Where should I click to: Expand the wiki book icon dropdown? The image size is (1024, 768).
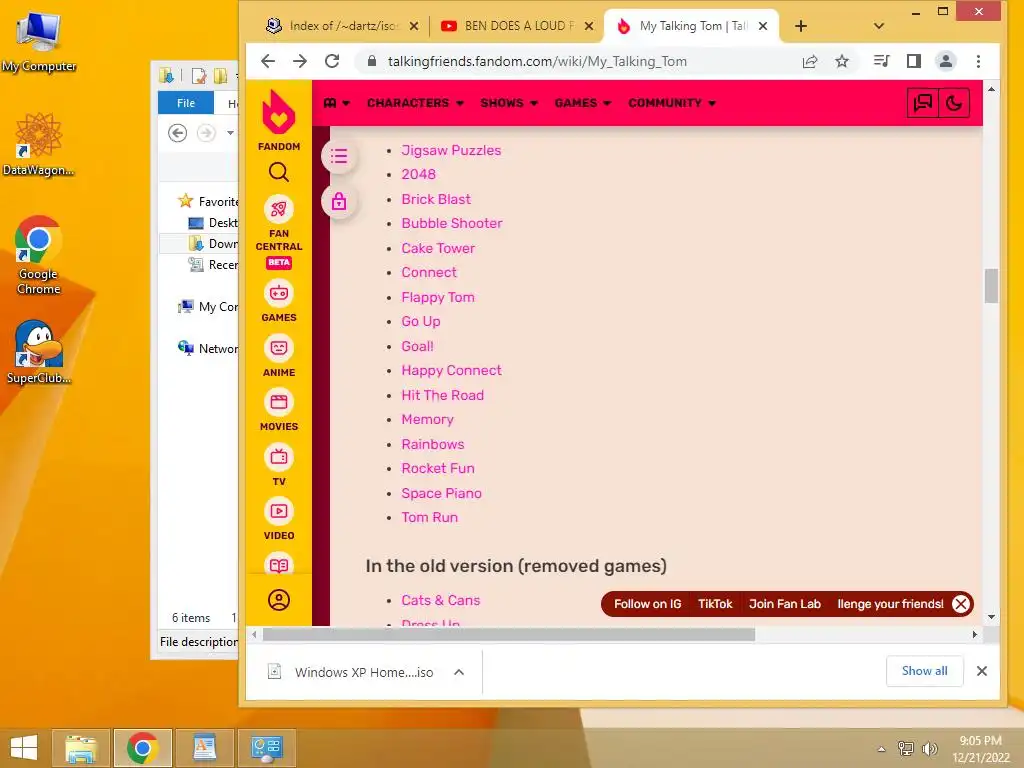click(x=336, y=103)
